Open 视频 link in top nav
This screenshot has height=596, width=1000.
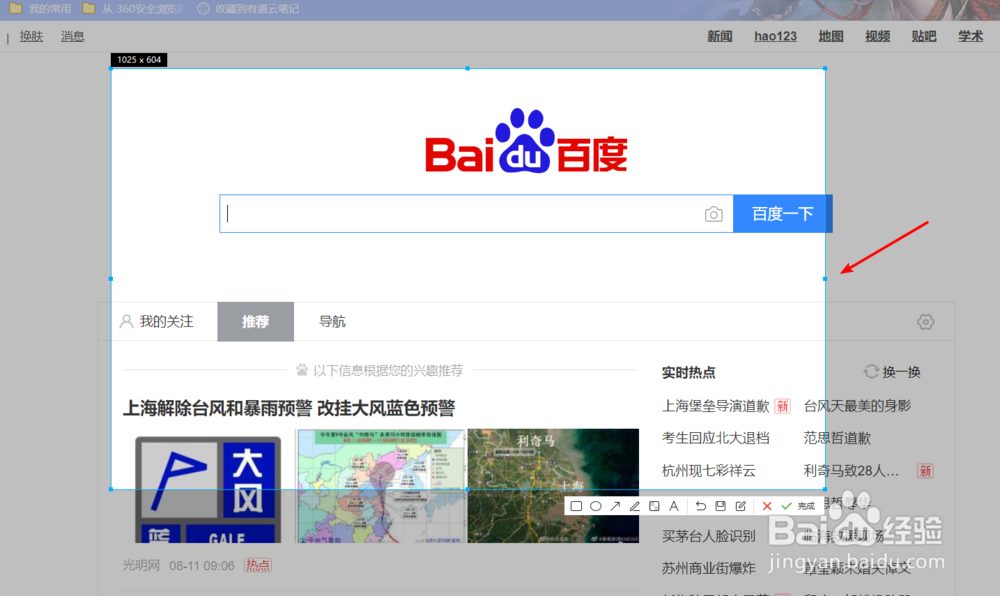tap(878, 36)
